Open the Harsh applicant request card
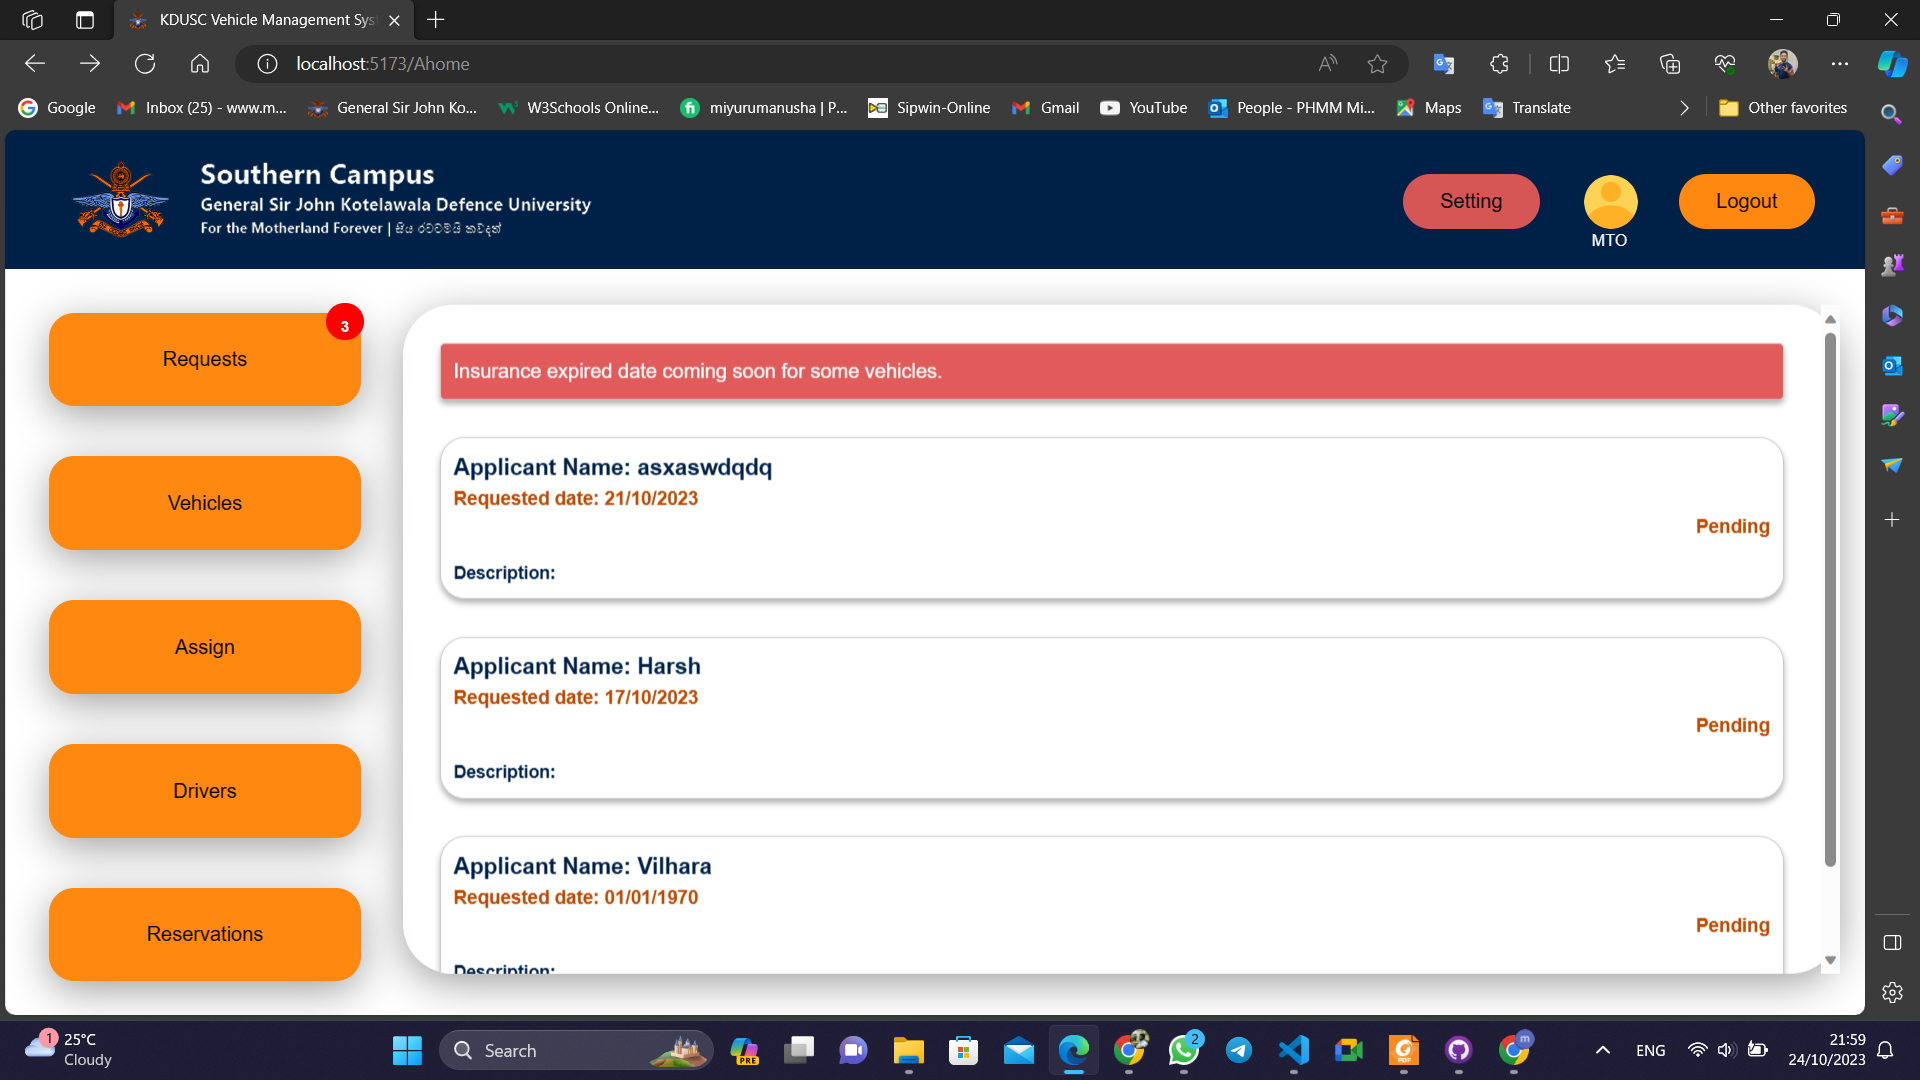Viewport: 1920px width, 1080px height. 1111,718
